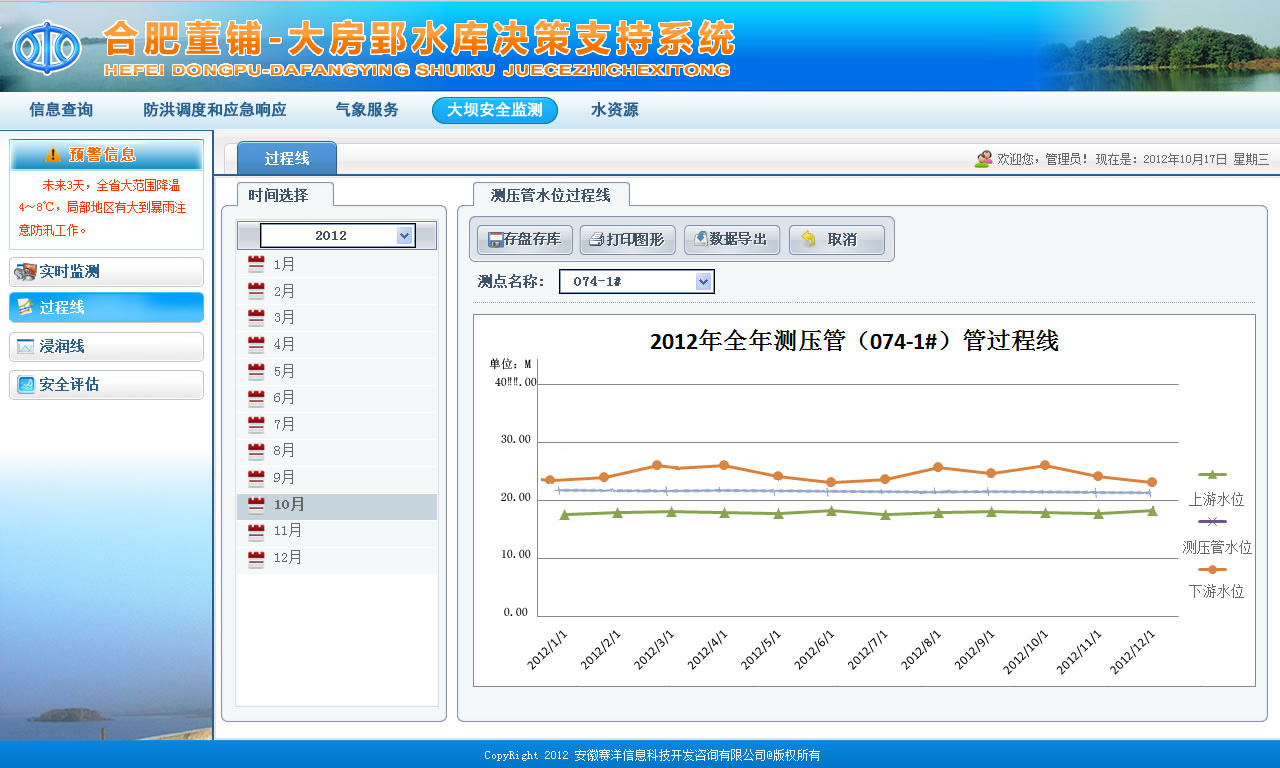The image size is (1280, 768).
Task: Click the calendar icon beside 5月
Action: pyautogui.click(x=256, y=371)
